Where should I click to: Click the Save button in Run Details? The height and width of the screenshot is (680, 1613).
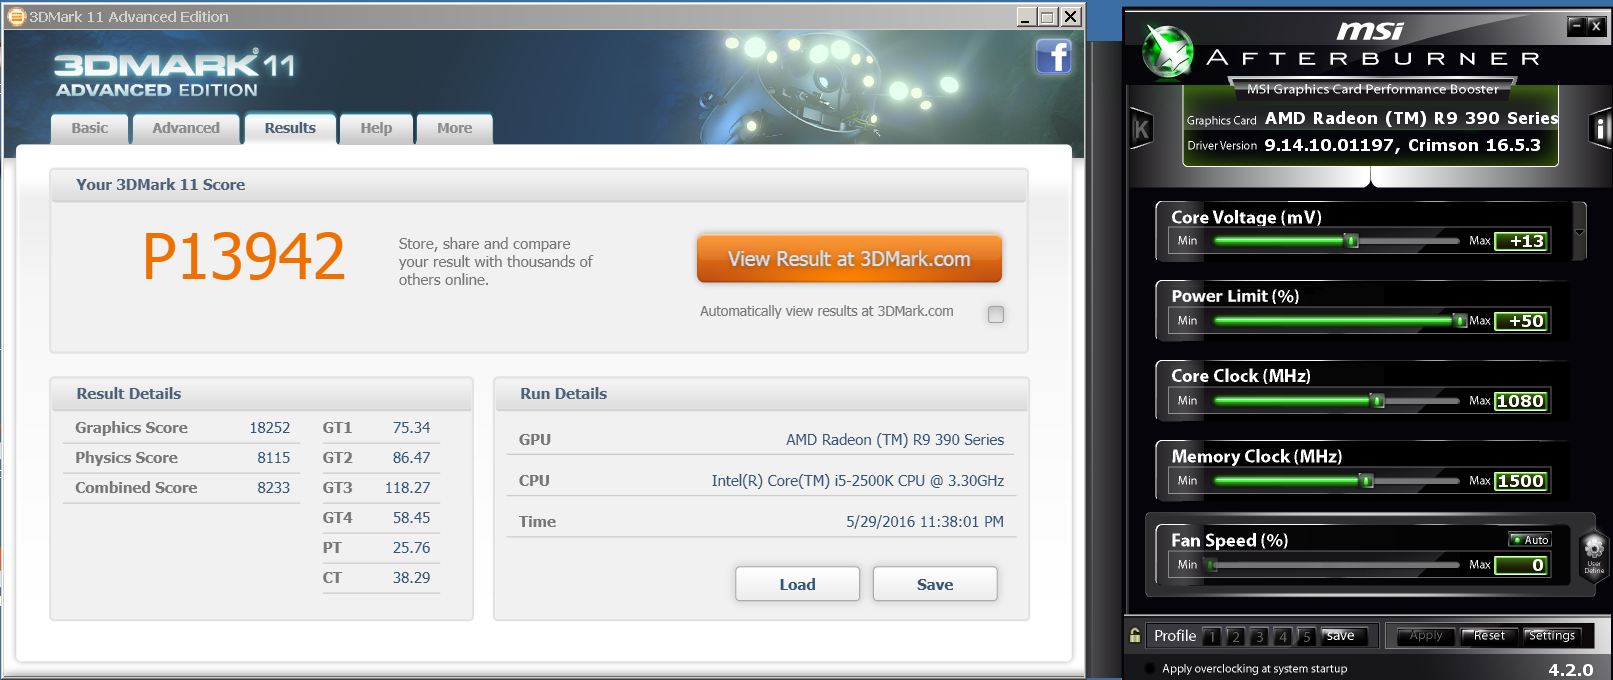tap(935, 584)
